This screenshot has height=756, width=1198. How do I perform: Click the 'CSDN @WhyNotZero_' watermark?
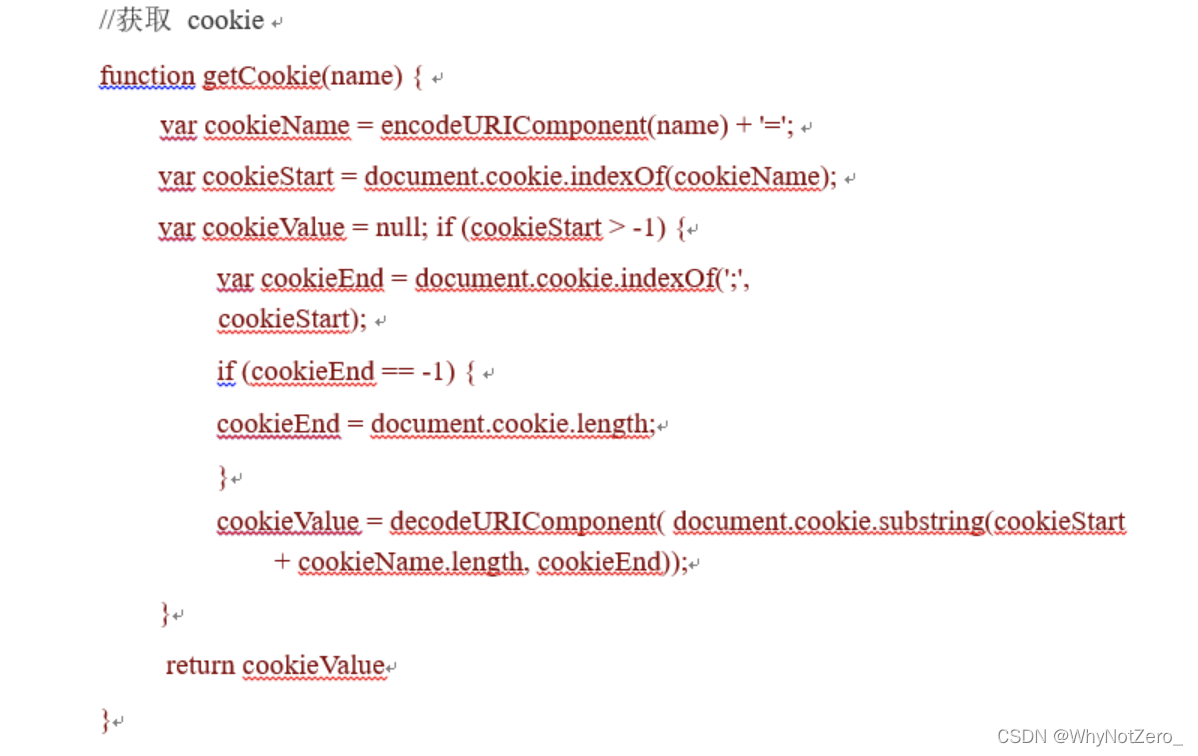(1090, 736)
